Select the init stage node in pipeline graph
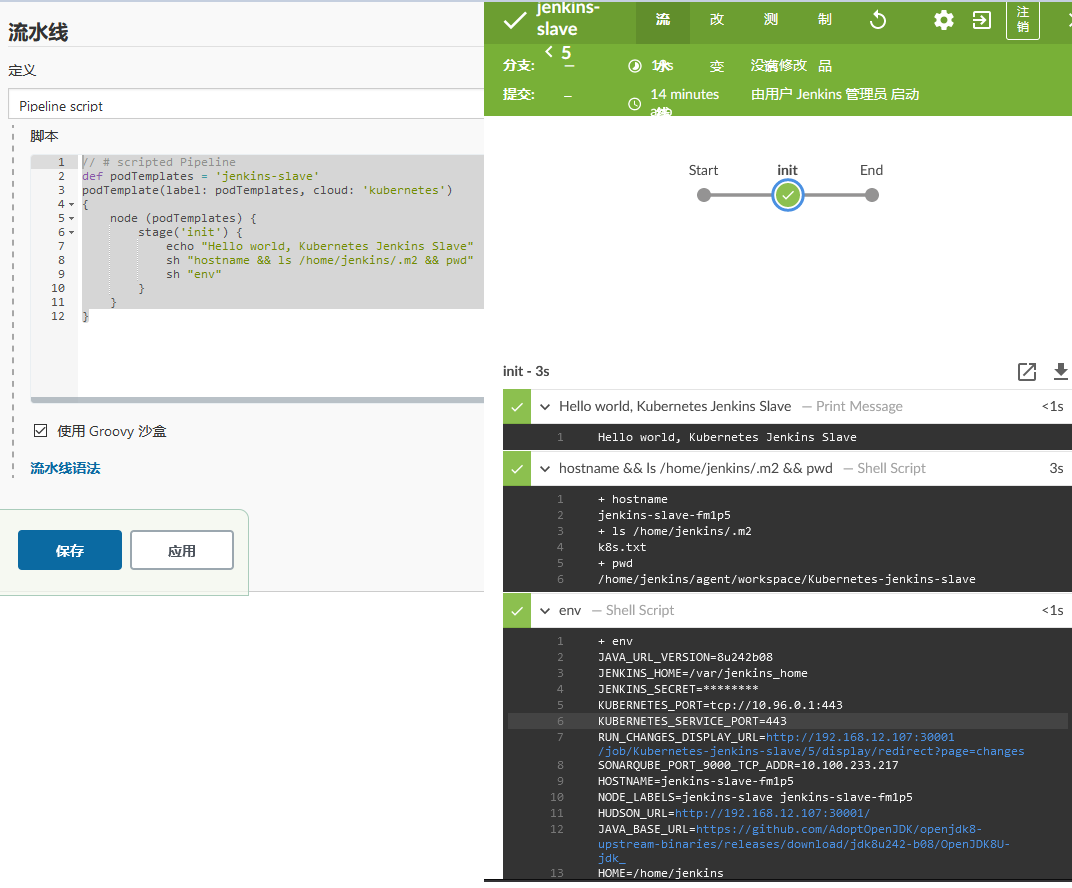 tap(788, 196)
